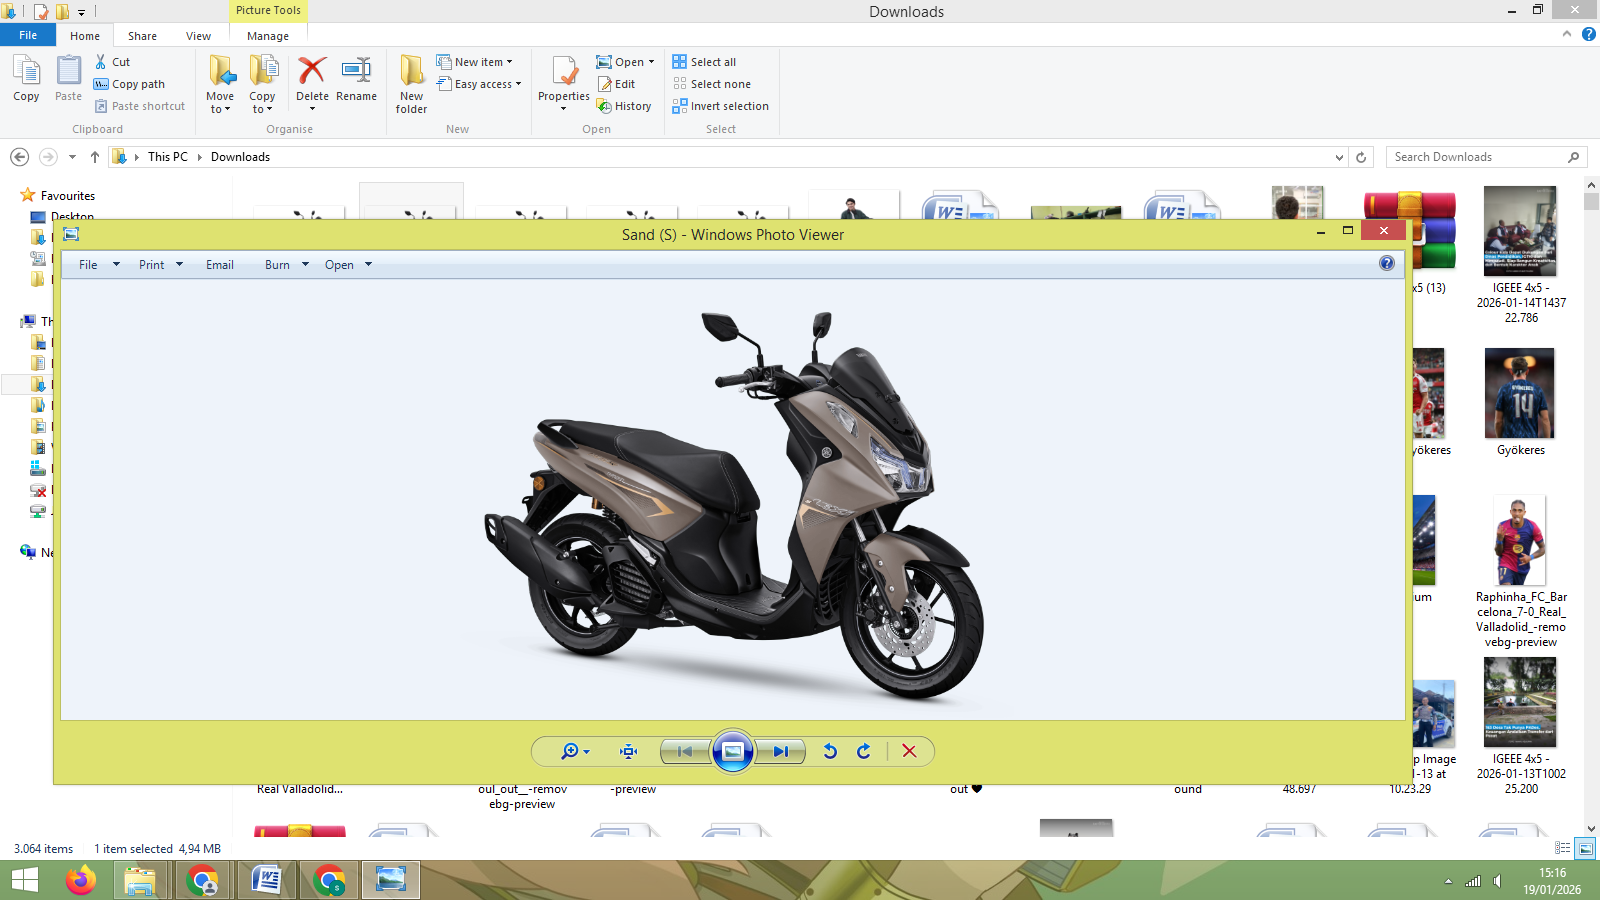
Task: Open Photo Viewer help icon
Action: [x=1387, y=263]
